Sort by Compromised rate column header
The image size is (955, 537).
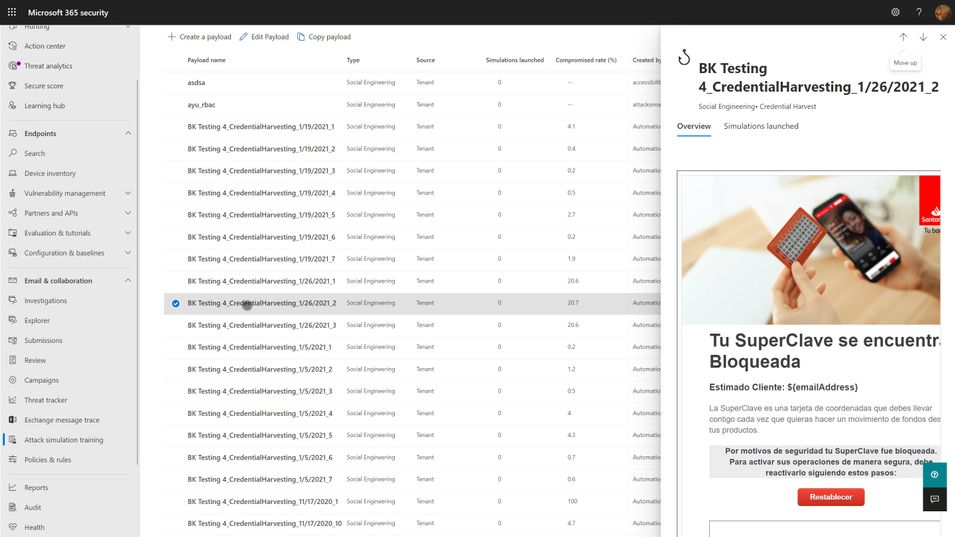tap(586, 60)
